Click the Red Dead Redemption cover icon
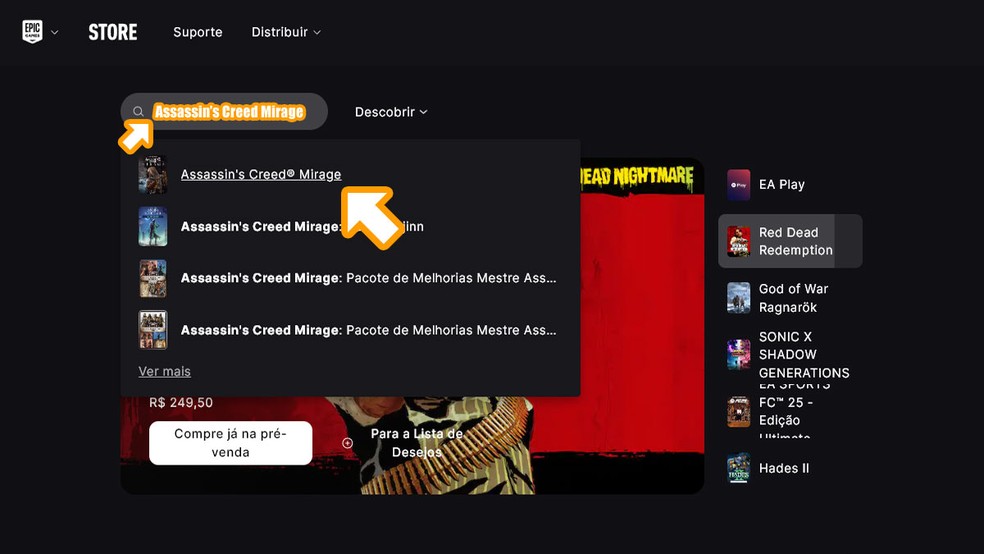The height and width of the screenshot is (554, 984). [739, 241]
